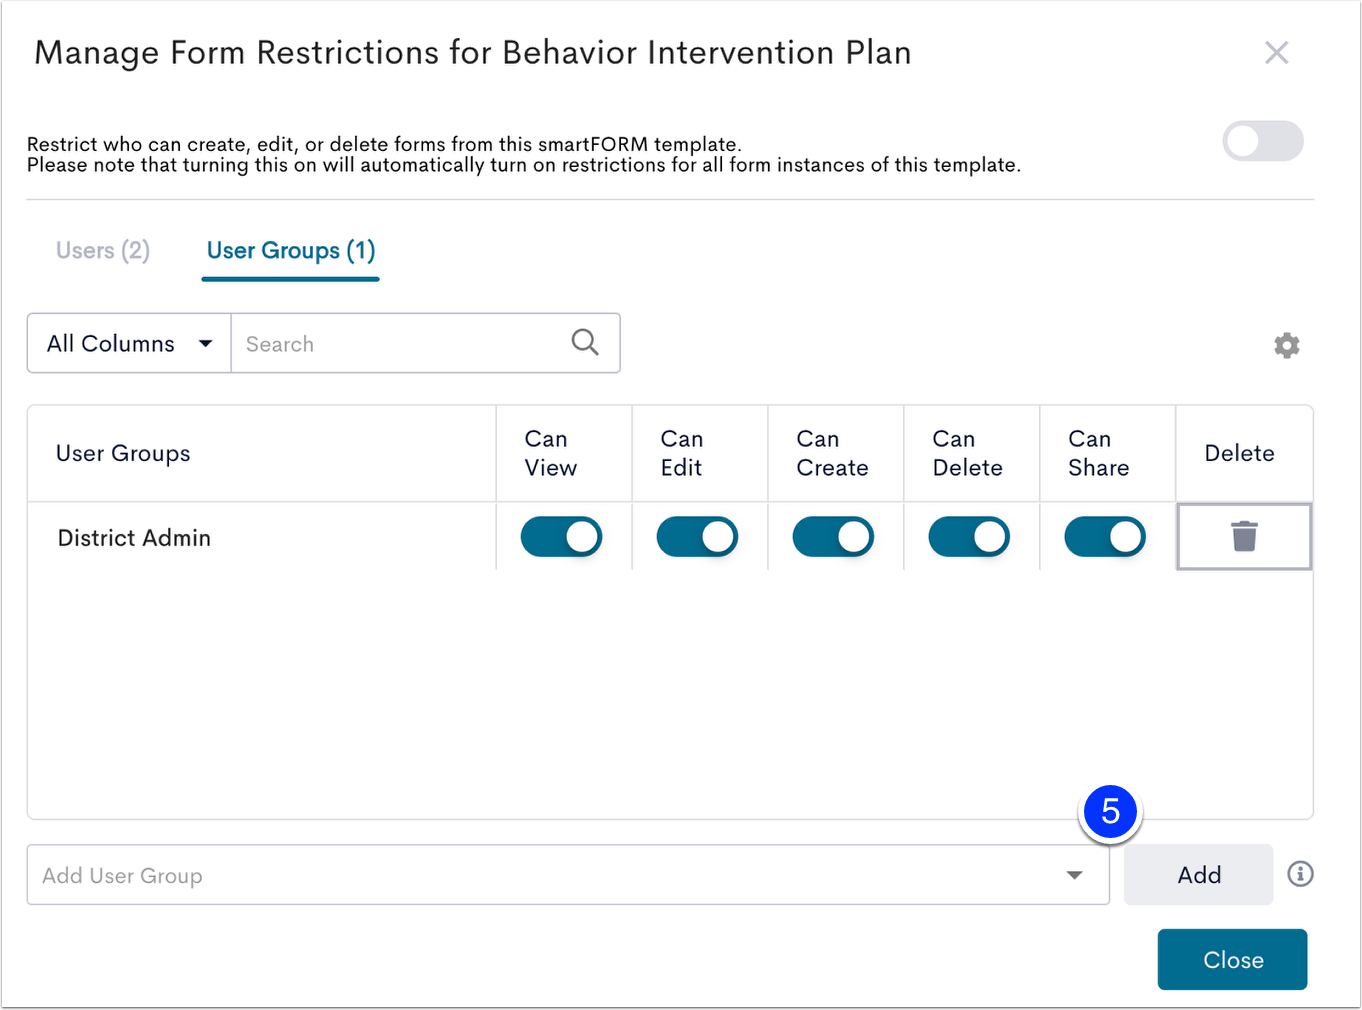Expand the Add User Group dropdown
Image resolution: width=1362 pixels, height=1010 pixels.
click(1074, 875)
